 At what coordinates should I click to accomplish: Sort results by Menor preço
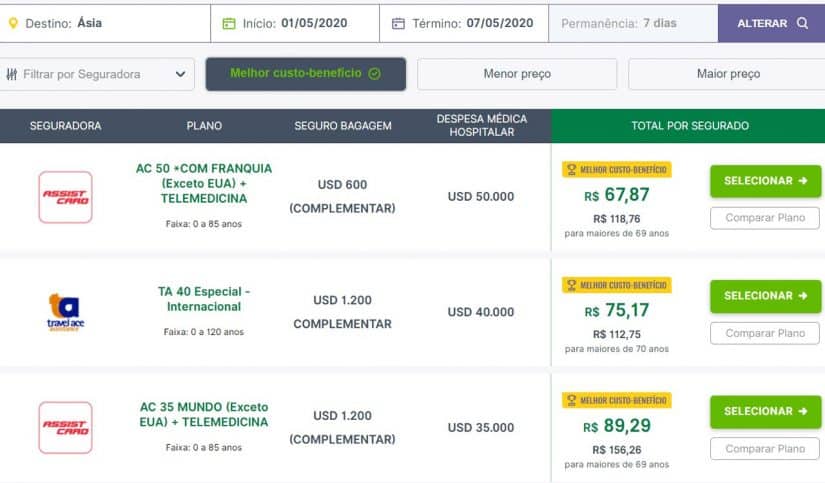point(517,74)
